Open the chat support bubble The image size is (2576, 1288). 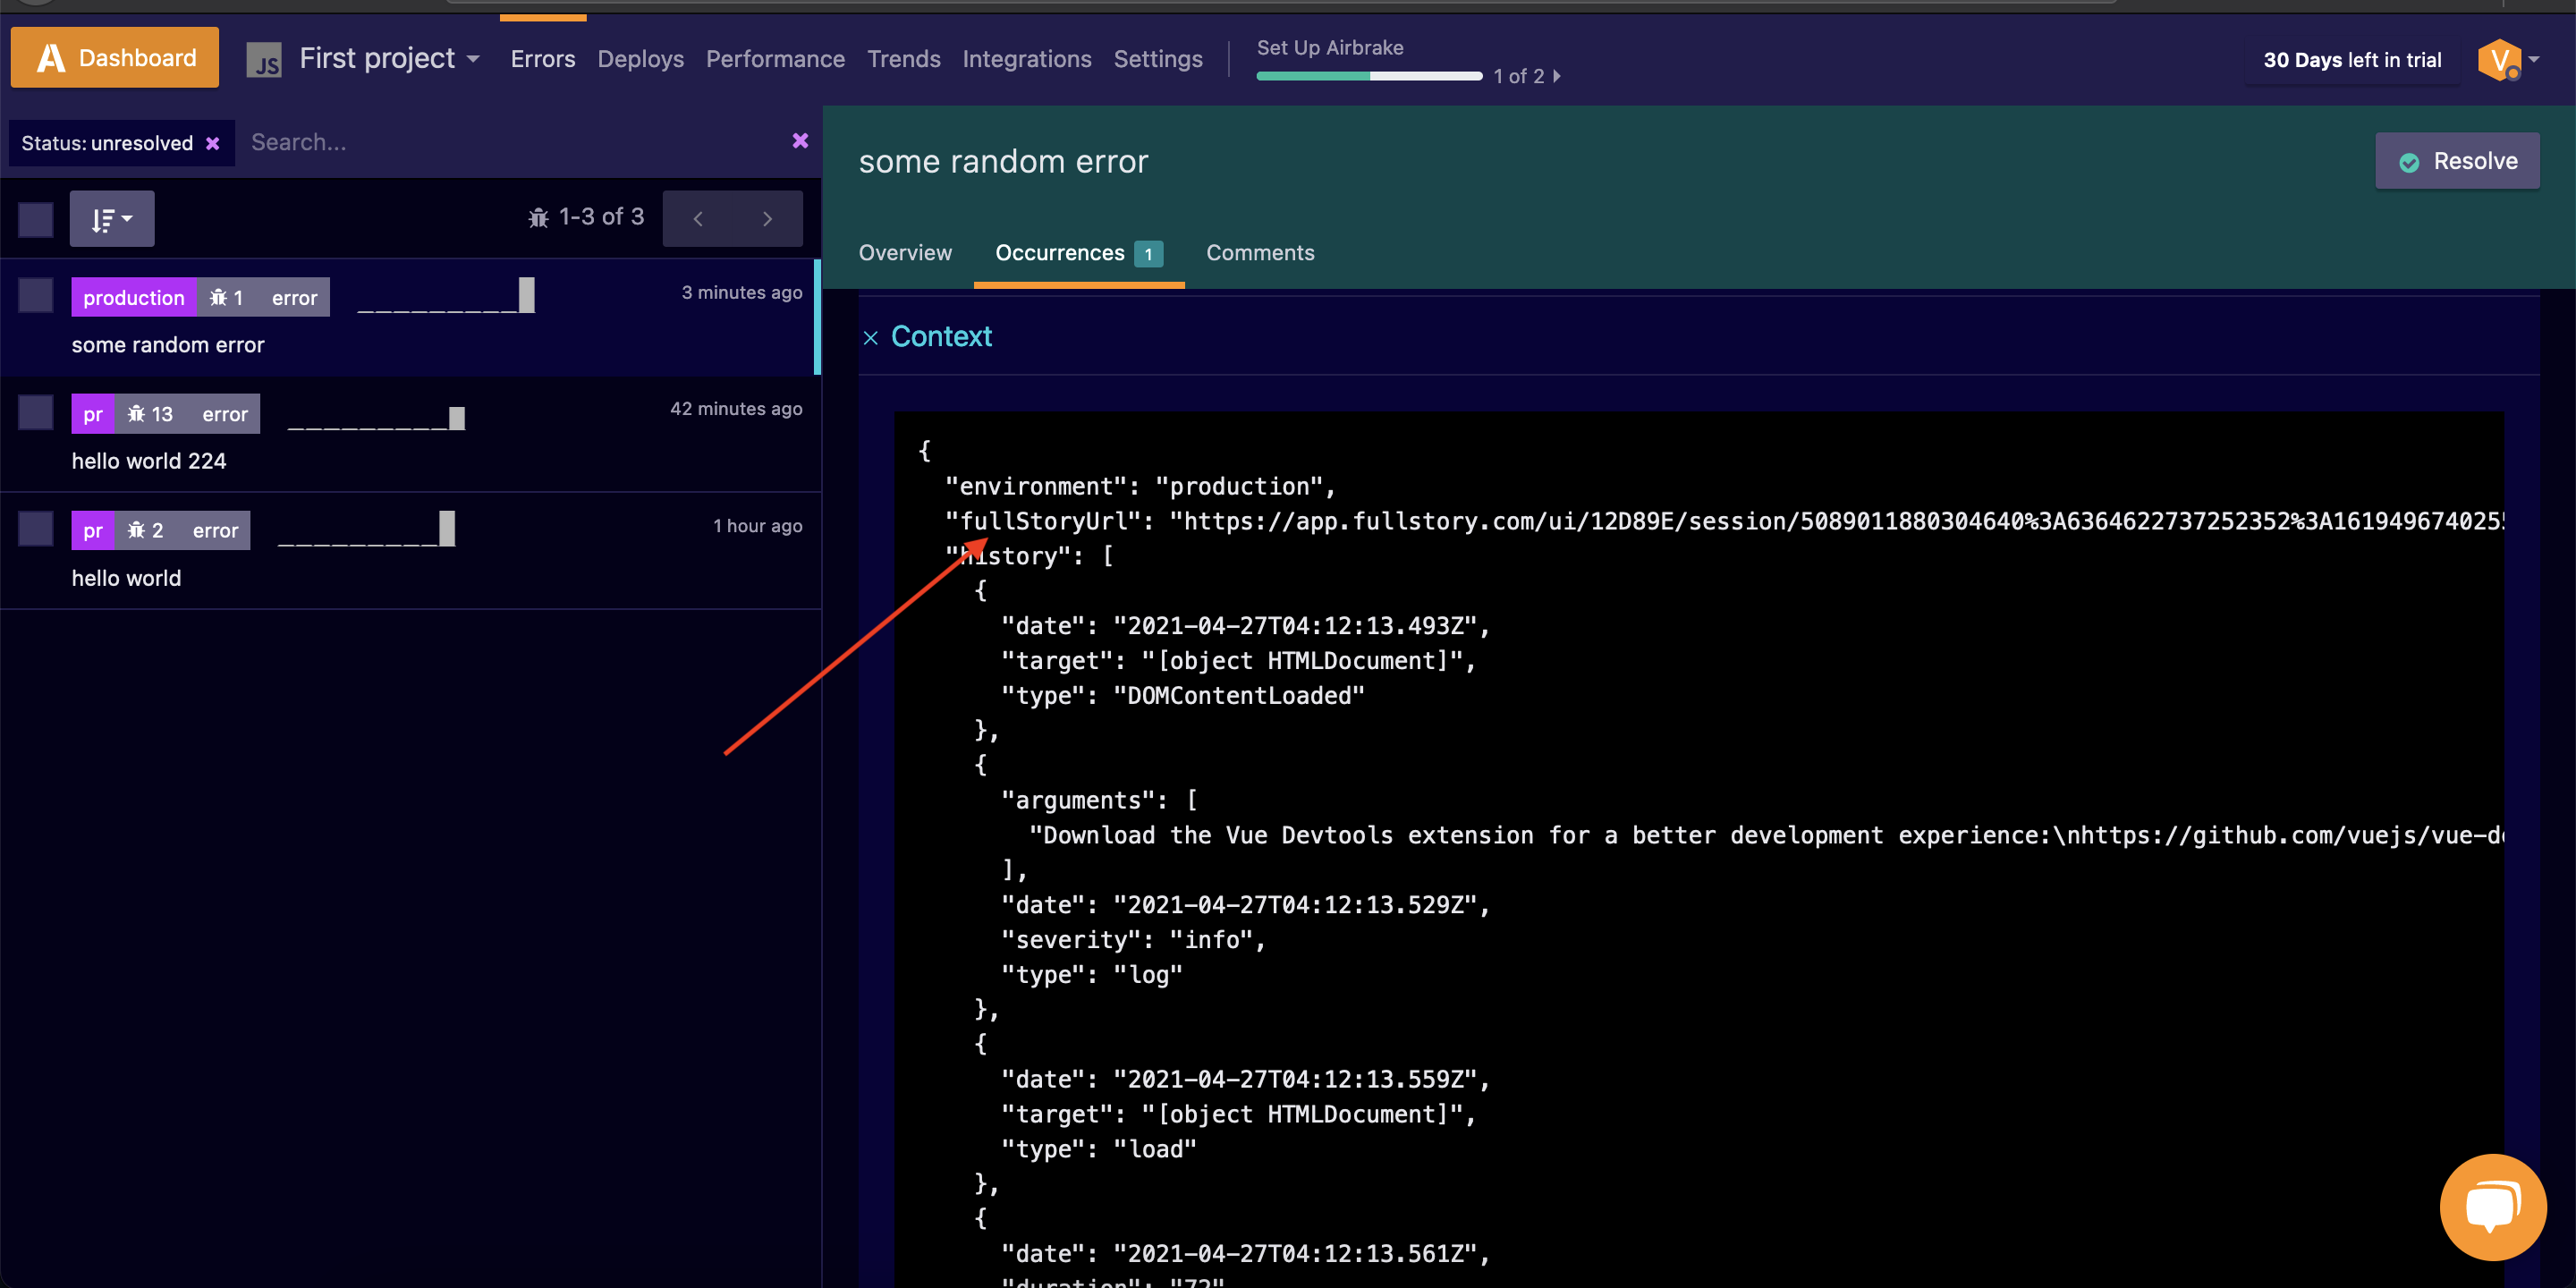[2492, 1207]
